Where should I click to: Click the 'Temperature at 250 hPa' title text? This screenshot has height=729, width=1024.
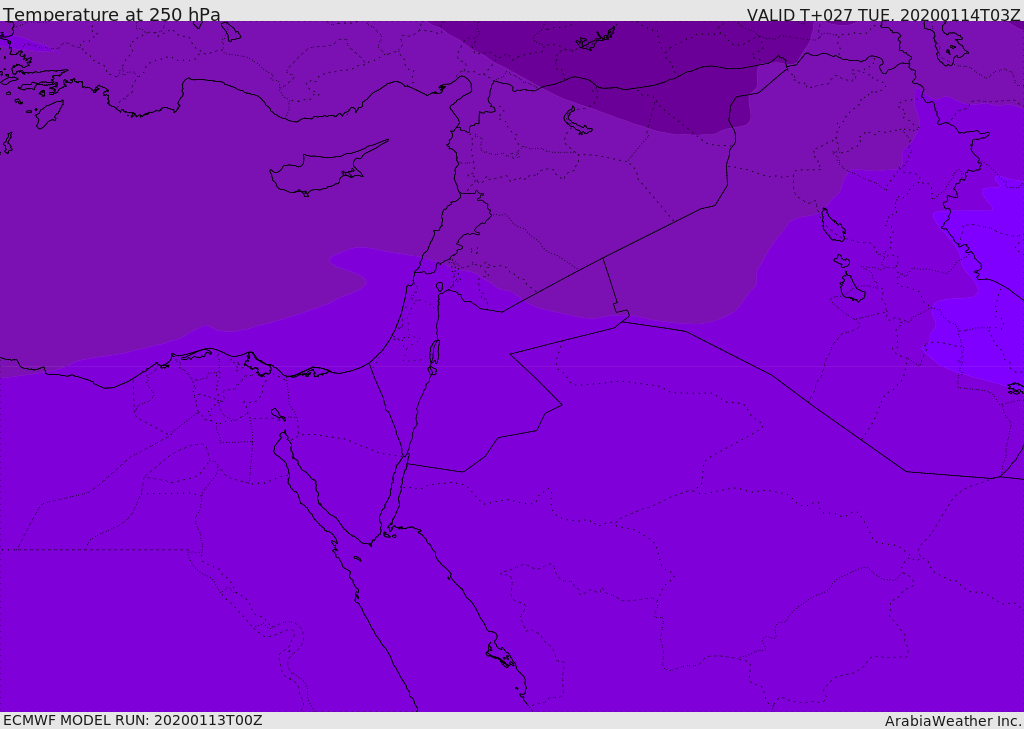(x=112, y=14)
